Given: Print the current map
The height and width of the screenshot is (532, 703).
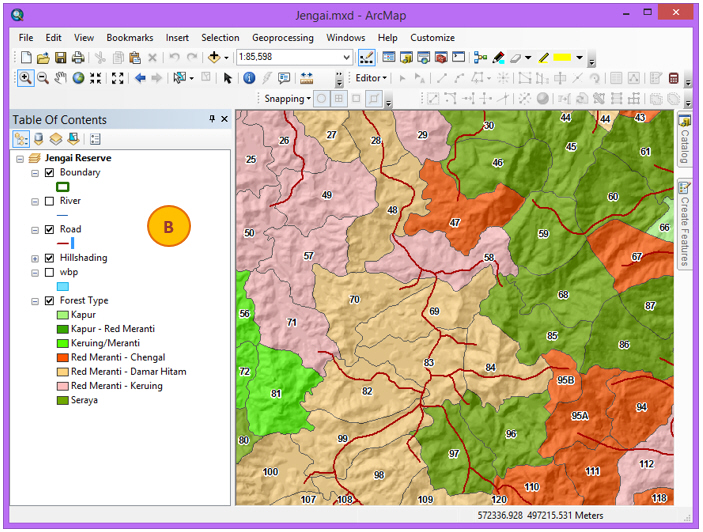Looking at the screenshot, I should (x=78, y=57).
